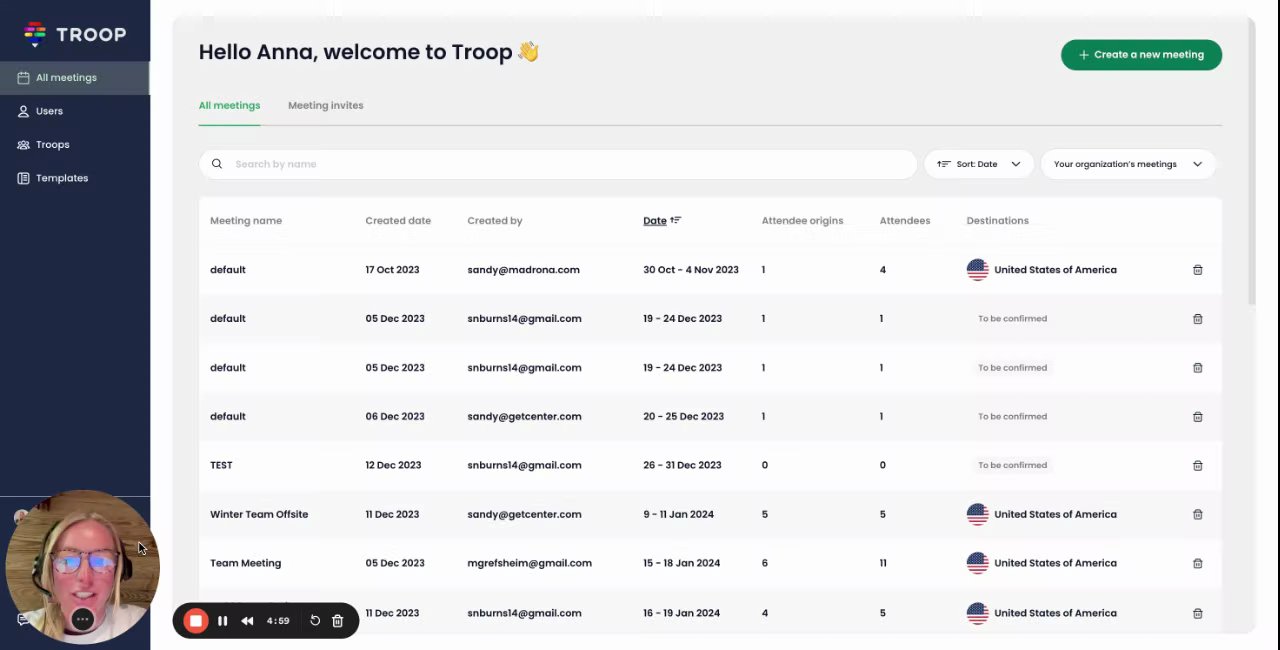Click the document icon beside Templates
The height and width of the screenshot is (650, 1280).
(23, 178)
